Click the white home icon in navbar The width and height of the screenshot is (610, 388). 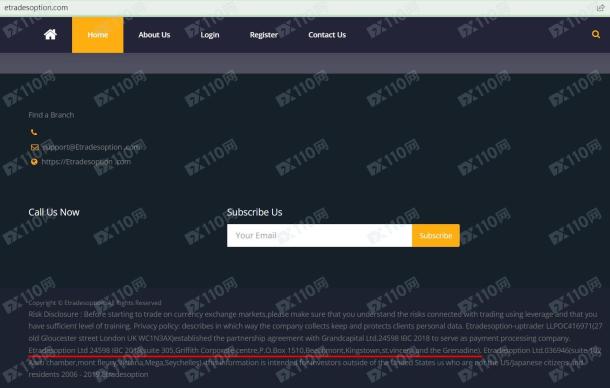50,35
